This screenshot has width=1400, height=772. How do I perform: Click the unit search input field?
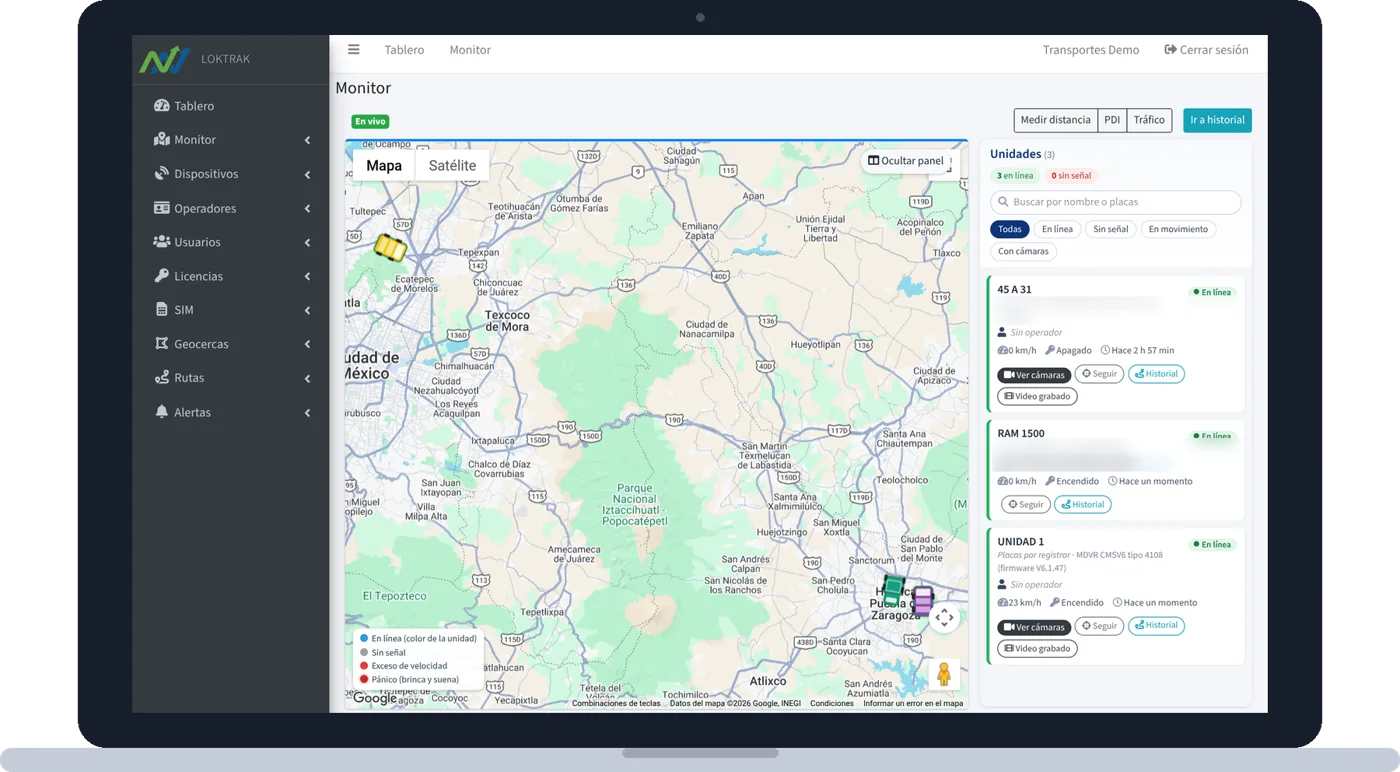1115,202
